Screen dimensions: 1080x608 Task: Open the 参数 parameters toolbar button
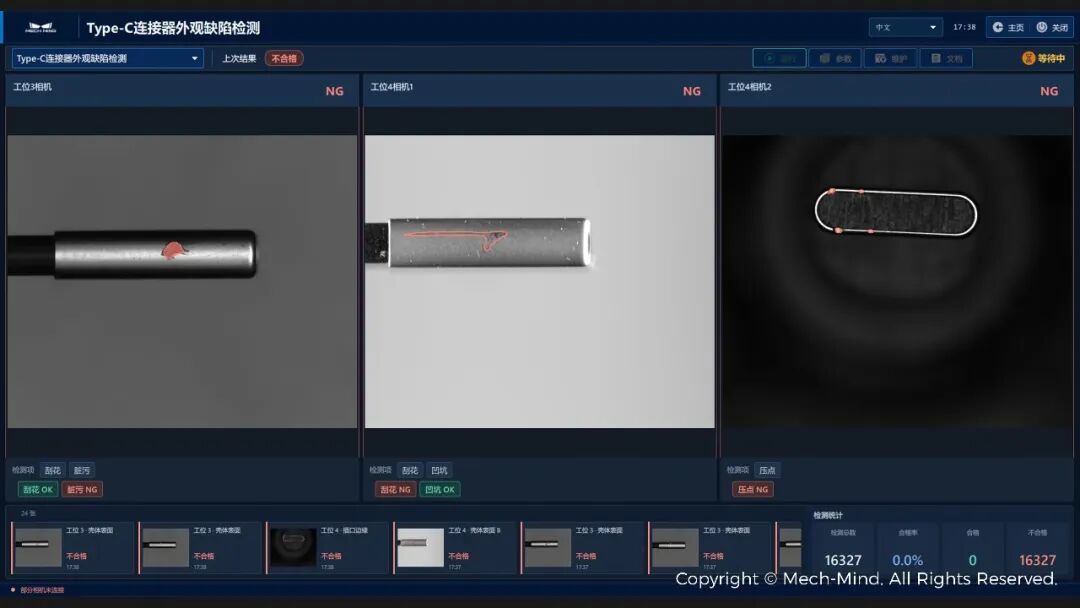(x=835, y=59)
